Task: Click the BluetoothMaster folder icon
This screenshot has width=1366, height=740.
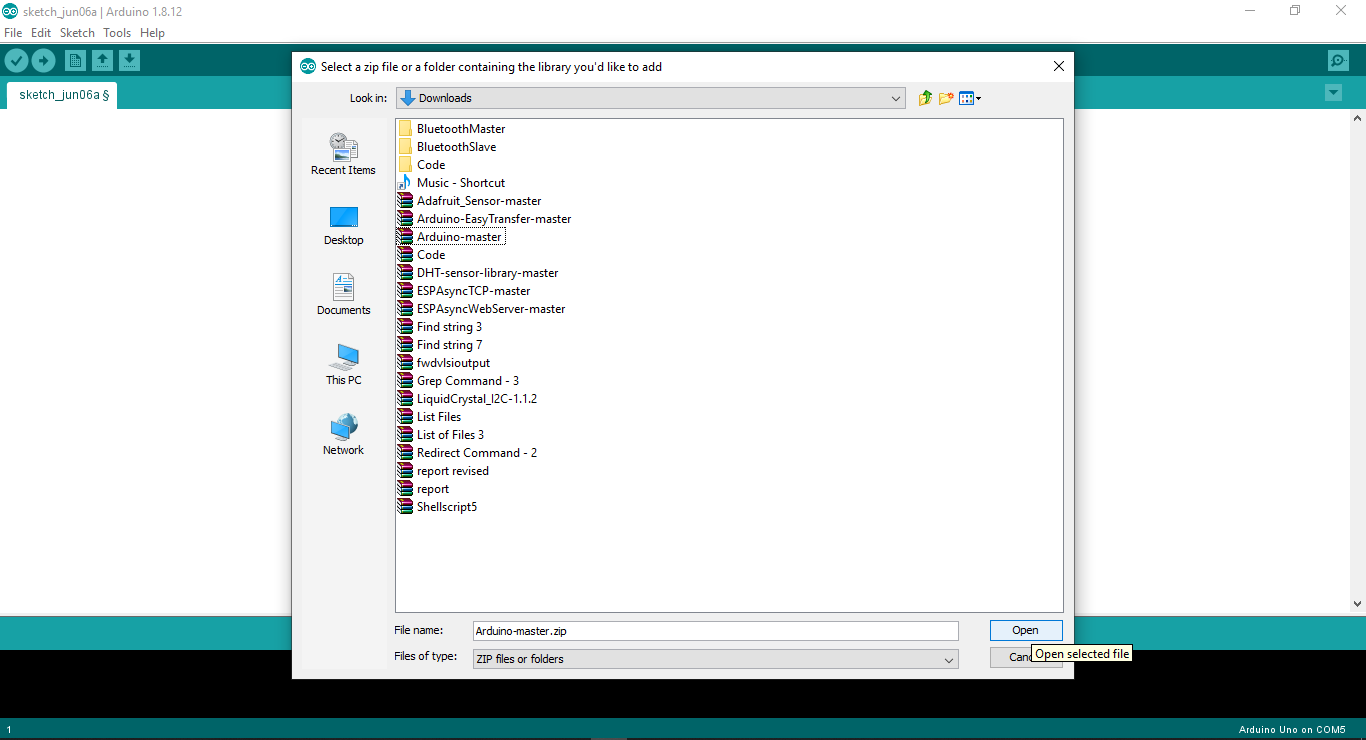Action: click(x=405, y=129)
